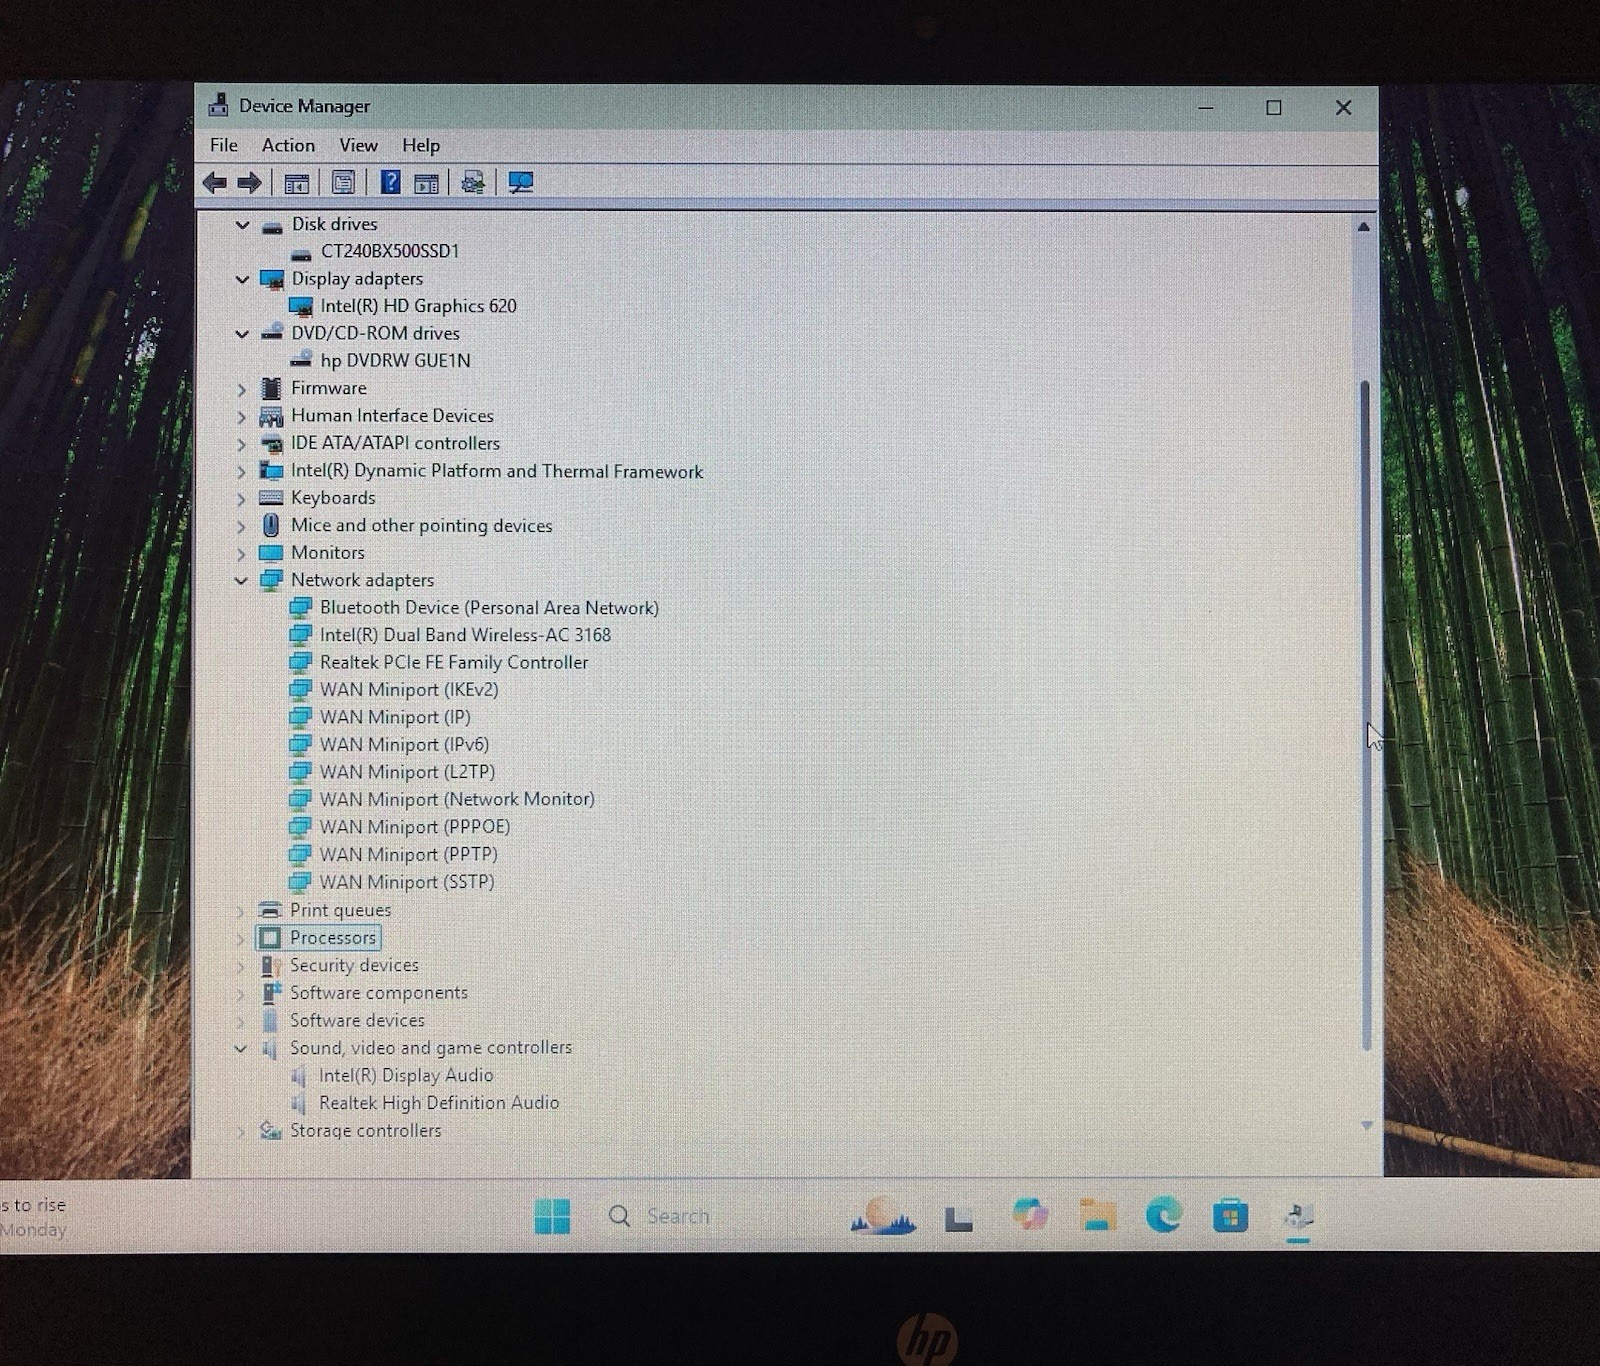The height and width of the screenshot is (1366, 1600).
Task: Select hp DVDRW GUE1N drive
Action: [395, 361]
